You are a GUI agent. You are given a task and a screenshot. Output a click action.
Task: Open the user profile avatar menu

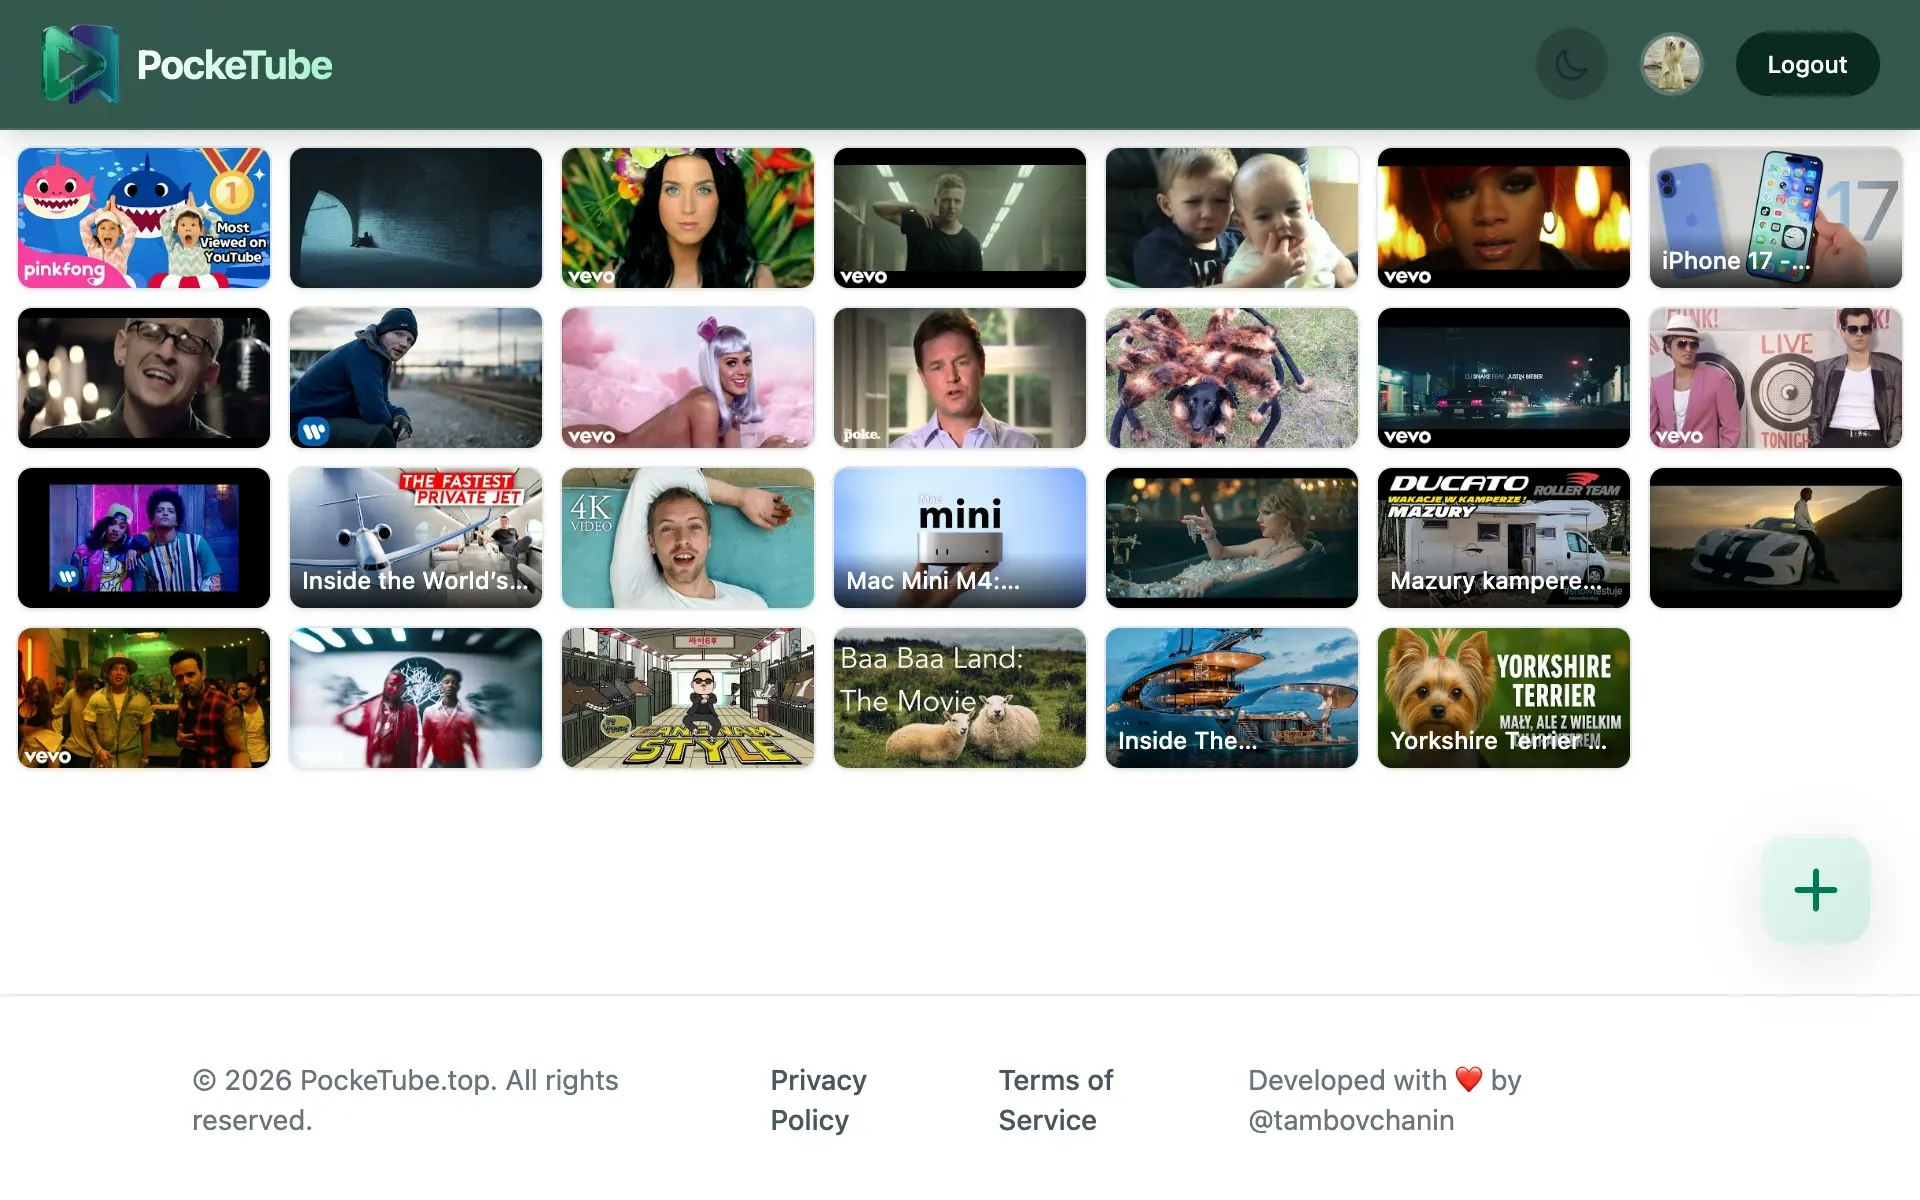1671,63
